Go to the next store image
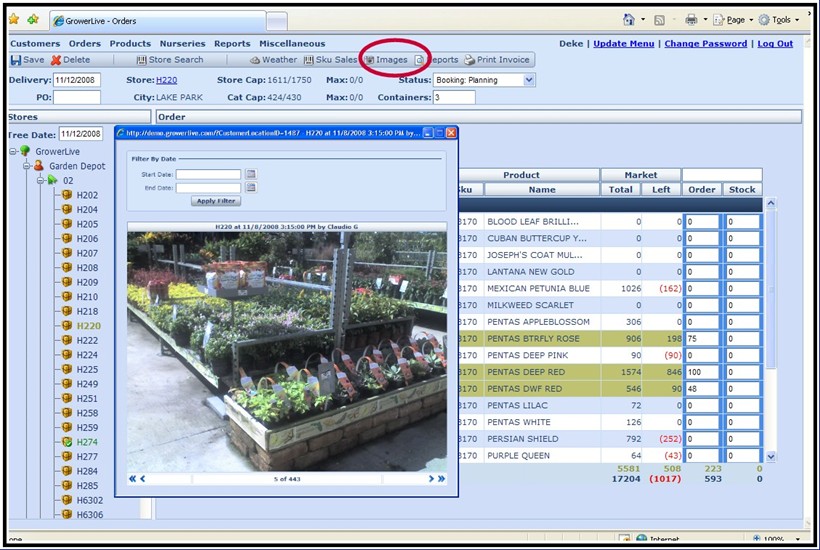 coord(431,479)
